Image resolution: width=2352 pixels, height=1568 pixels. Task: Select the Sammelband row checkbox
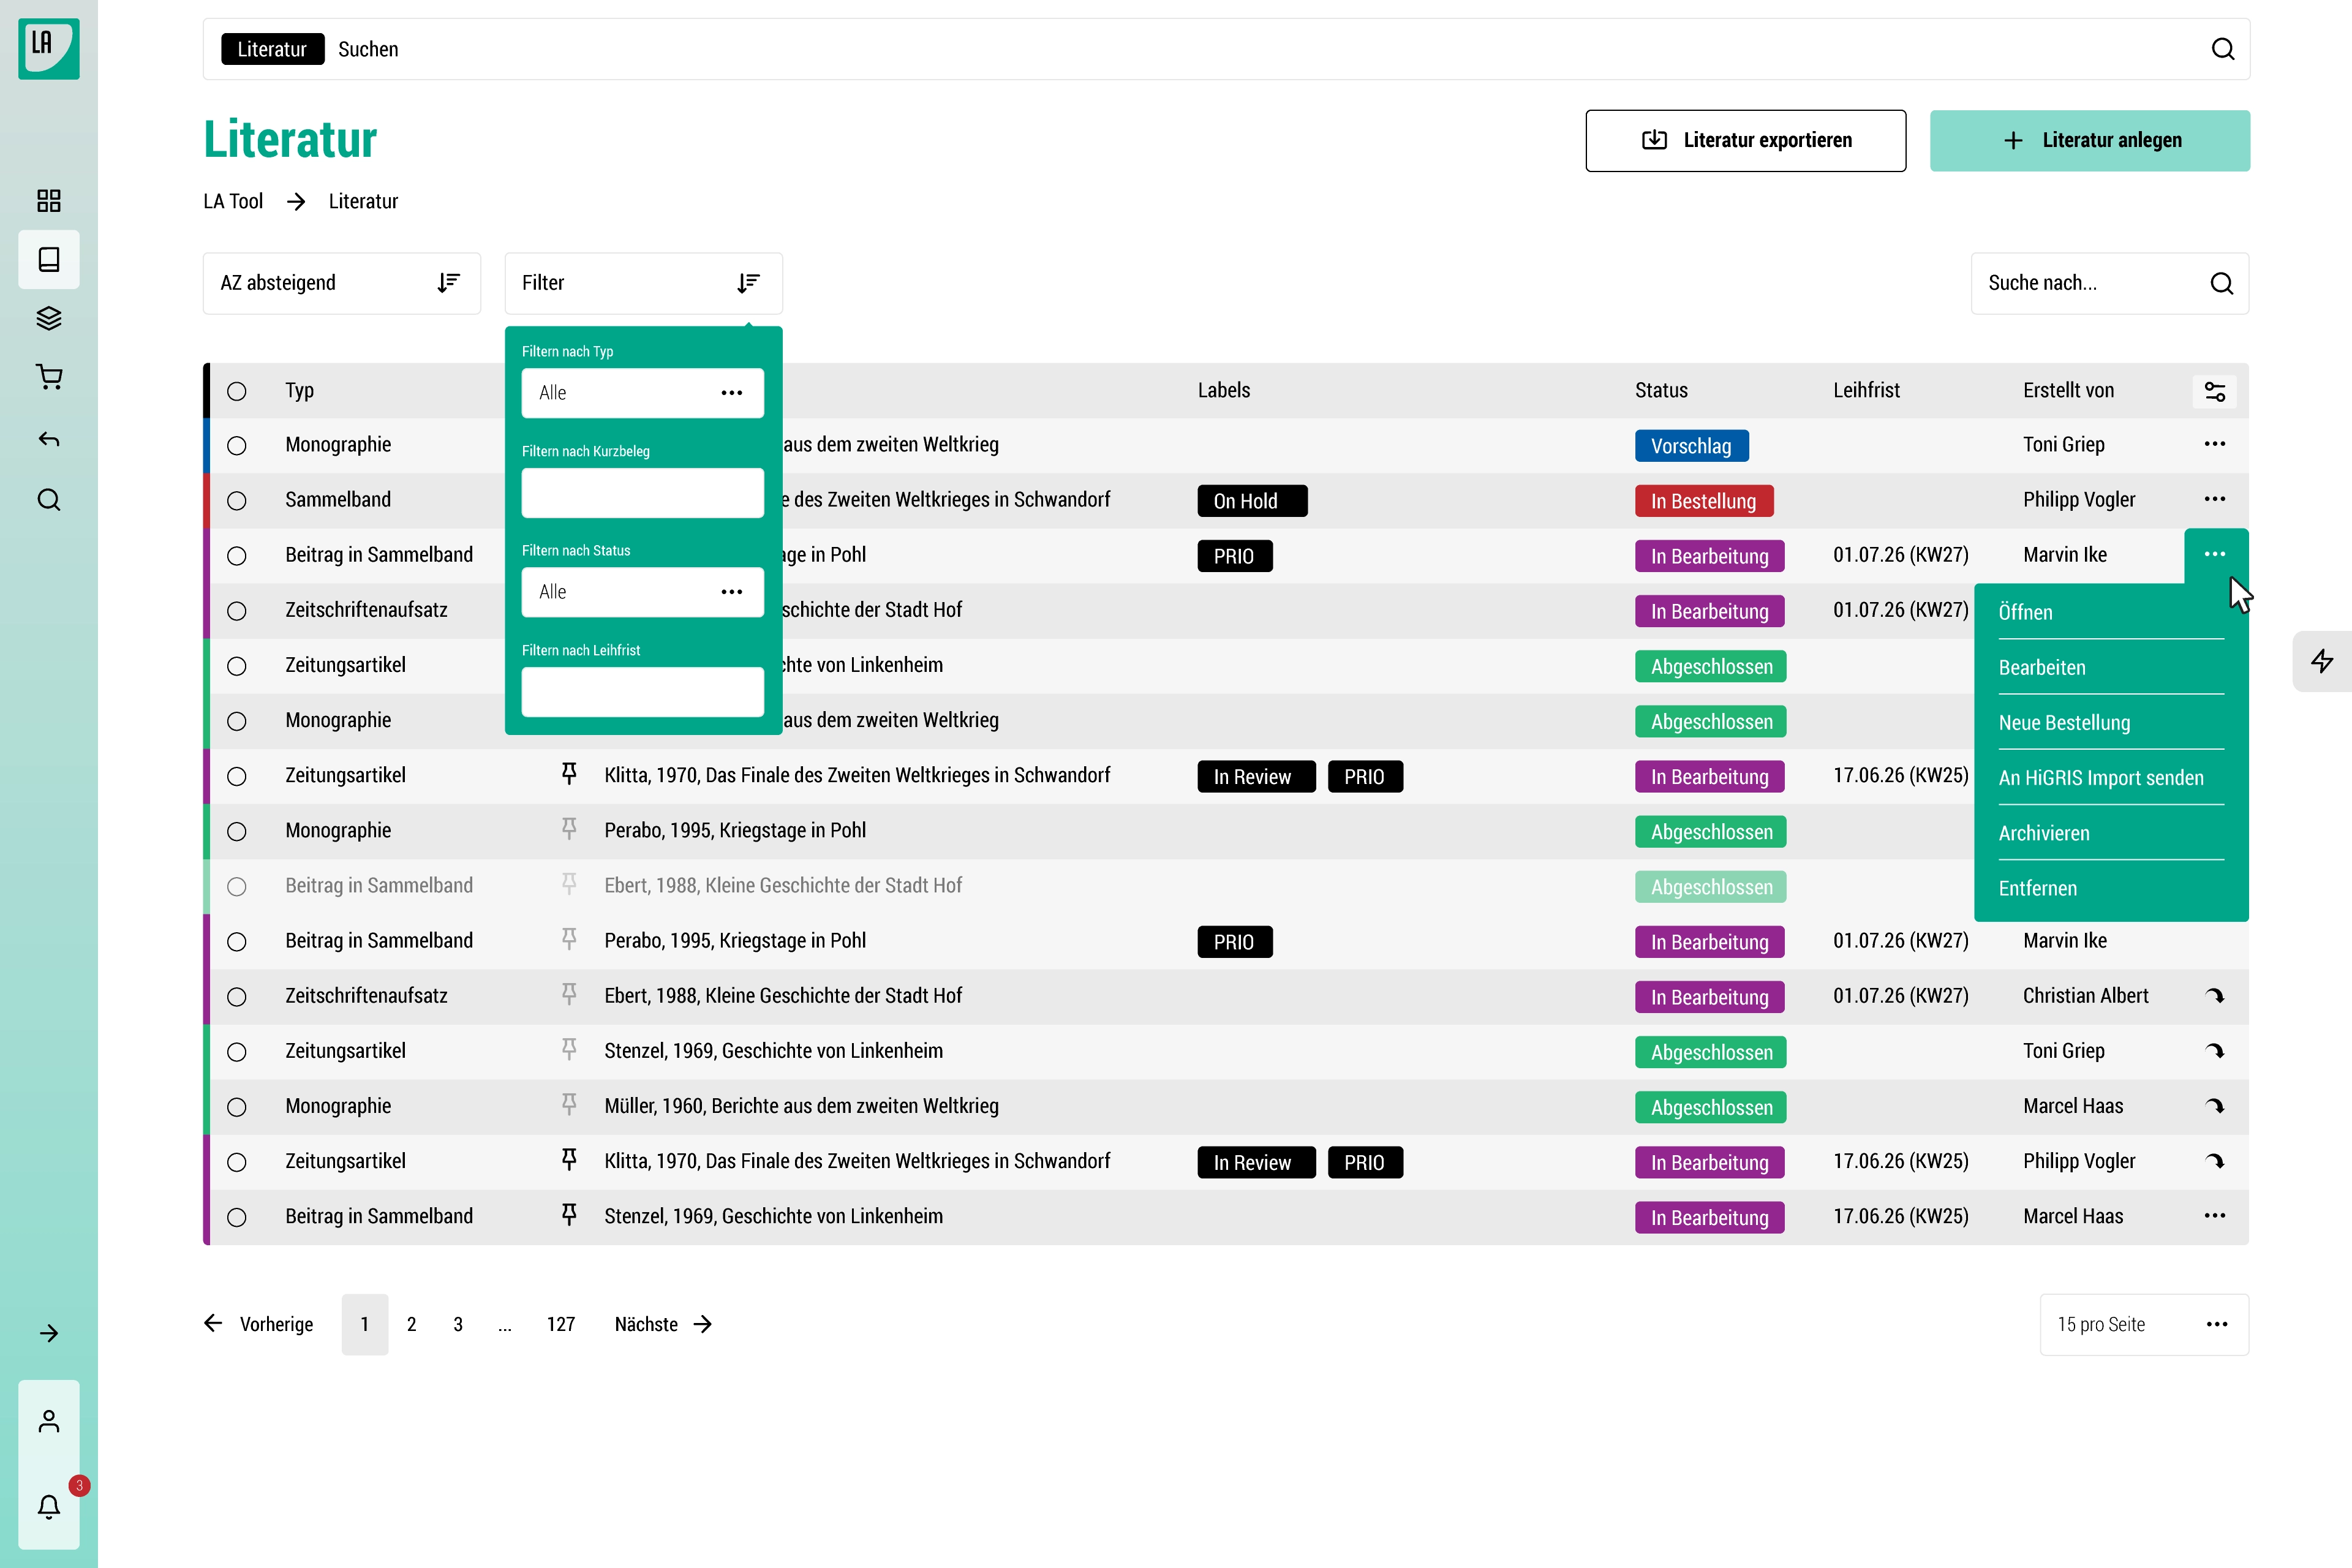(x=237, y=500)
